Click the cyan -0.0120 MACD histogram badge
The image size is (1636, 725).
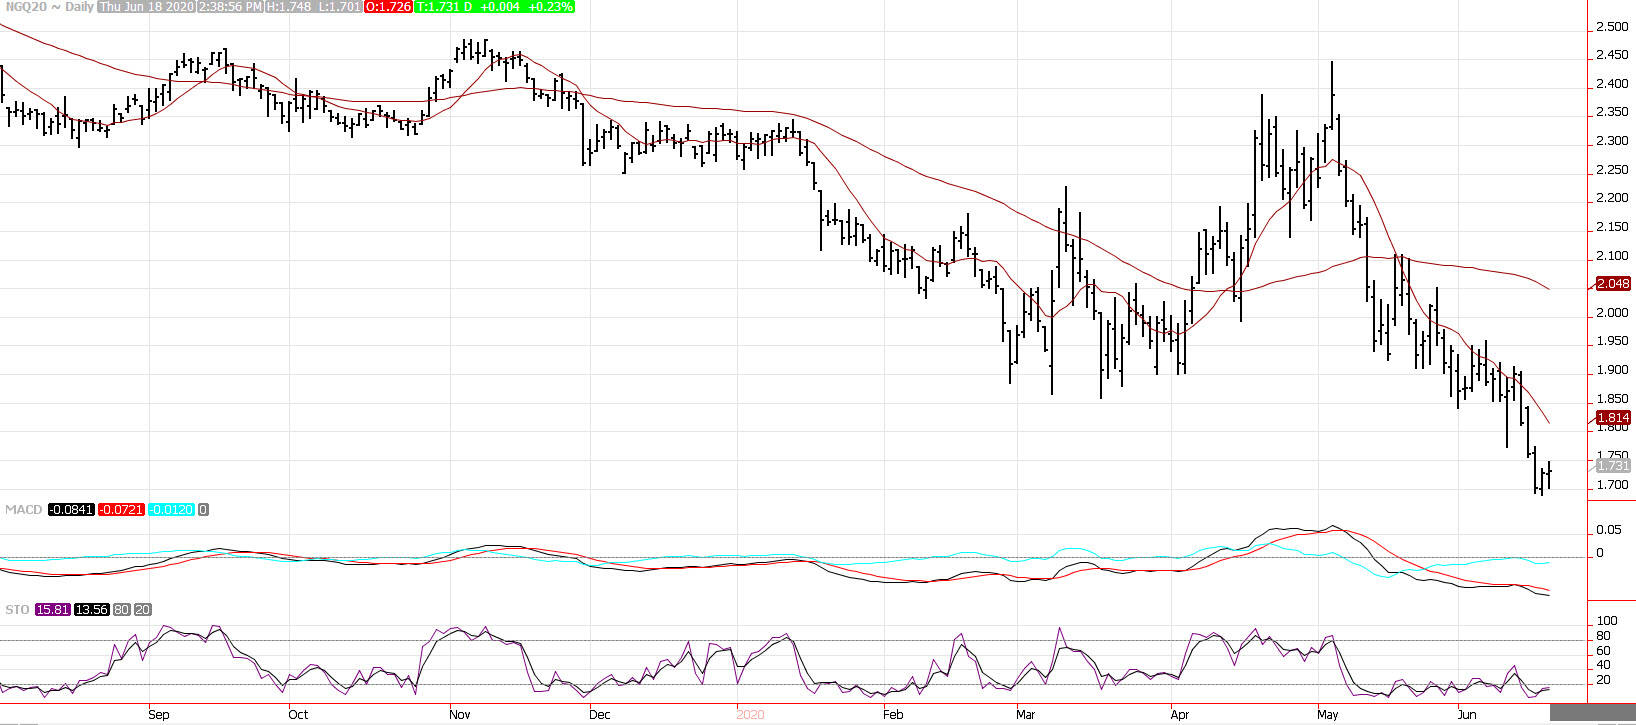pyautogui.click(x=171, y=510)
